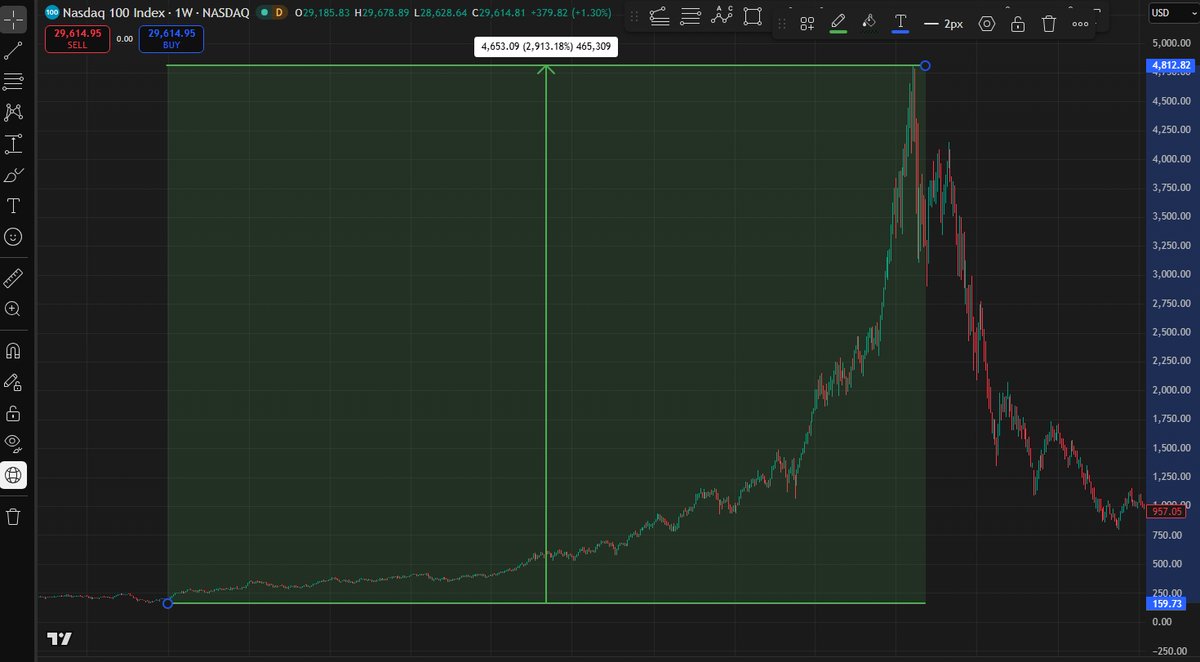Open the forecasting and measurement tools
Viewport: 1200px width, 662px height.
pos(14,144)
